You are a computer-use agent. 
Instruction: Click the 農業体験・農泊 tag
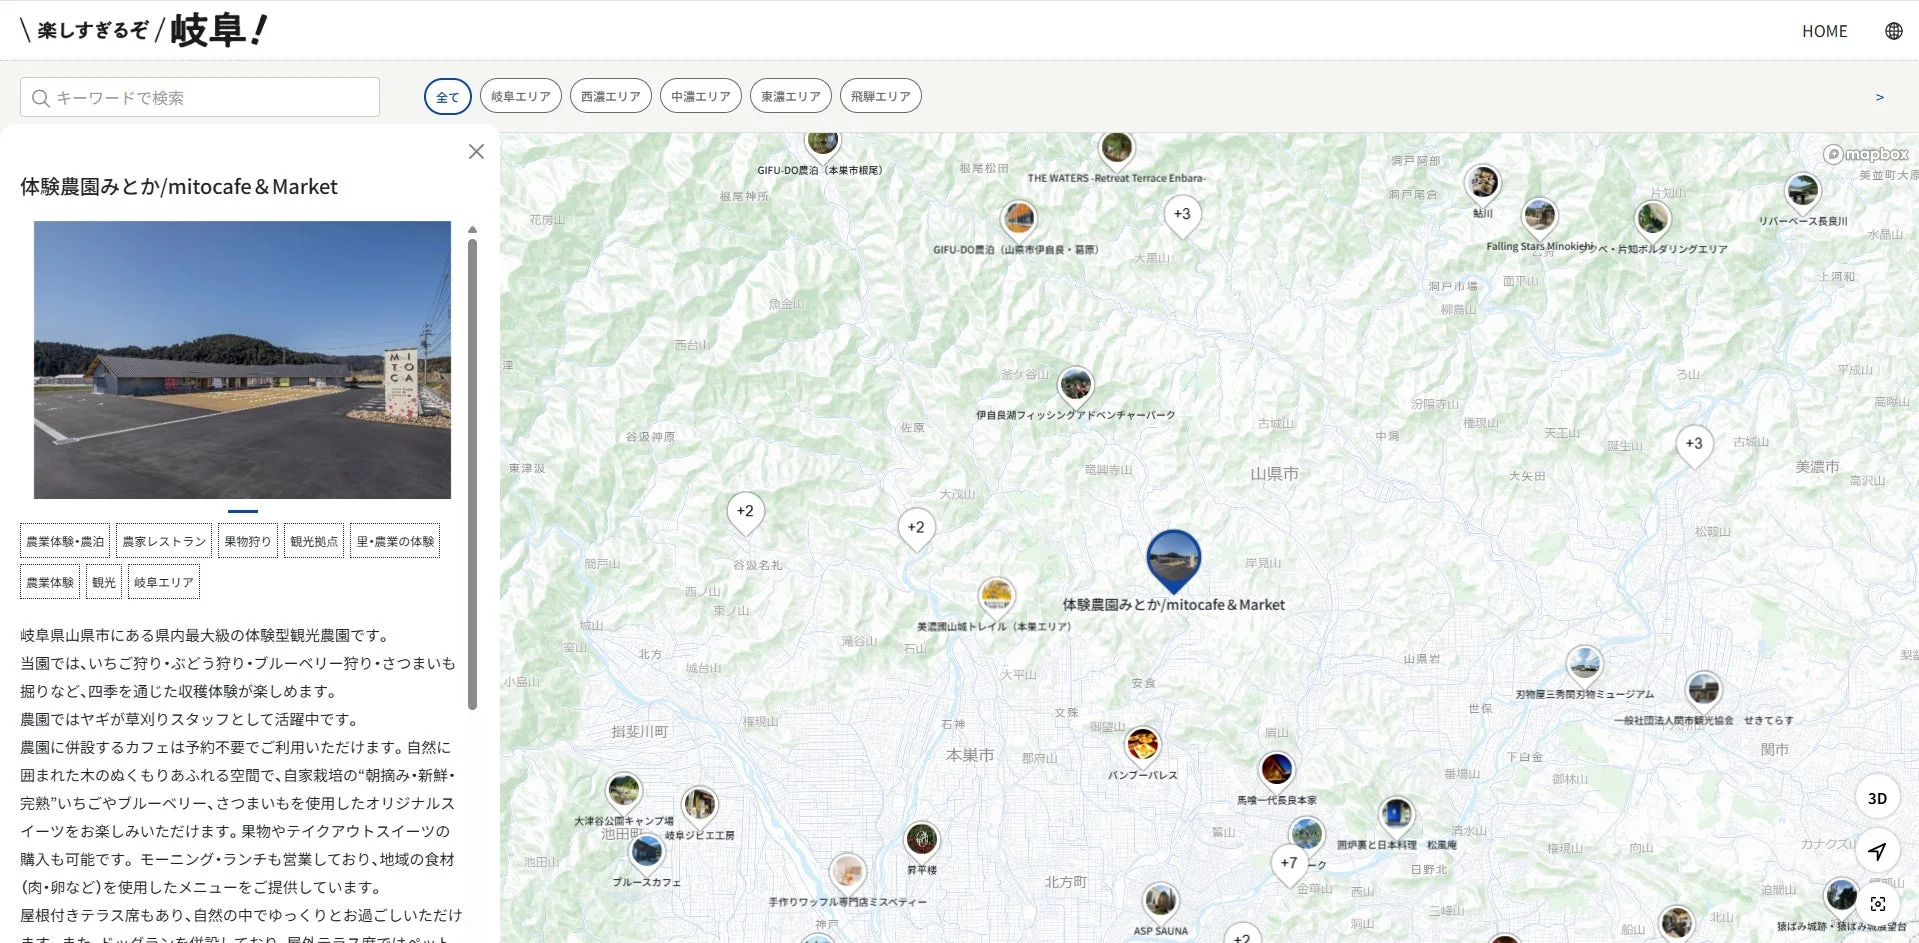tap(65, 541)
